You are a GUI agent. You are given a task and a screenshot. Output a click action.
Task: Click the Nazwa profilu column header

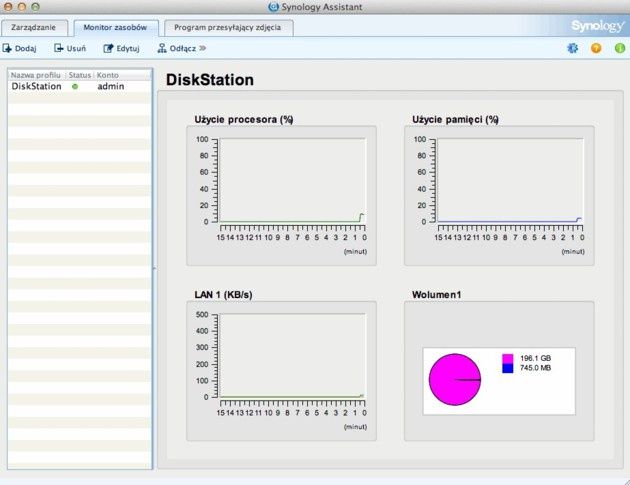(x=36, y=75)
